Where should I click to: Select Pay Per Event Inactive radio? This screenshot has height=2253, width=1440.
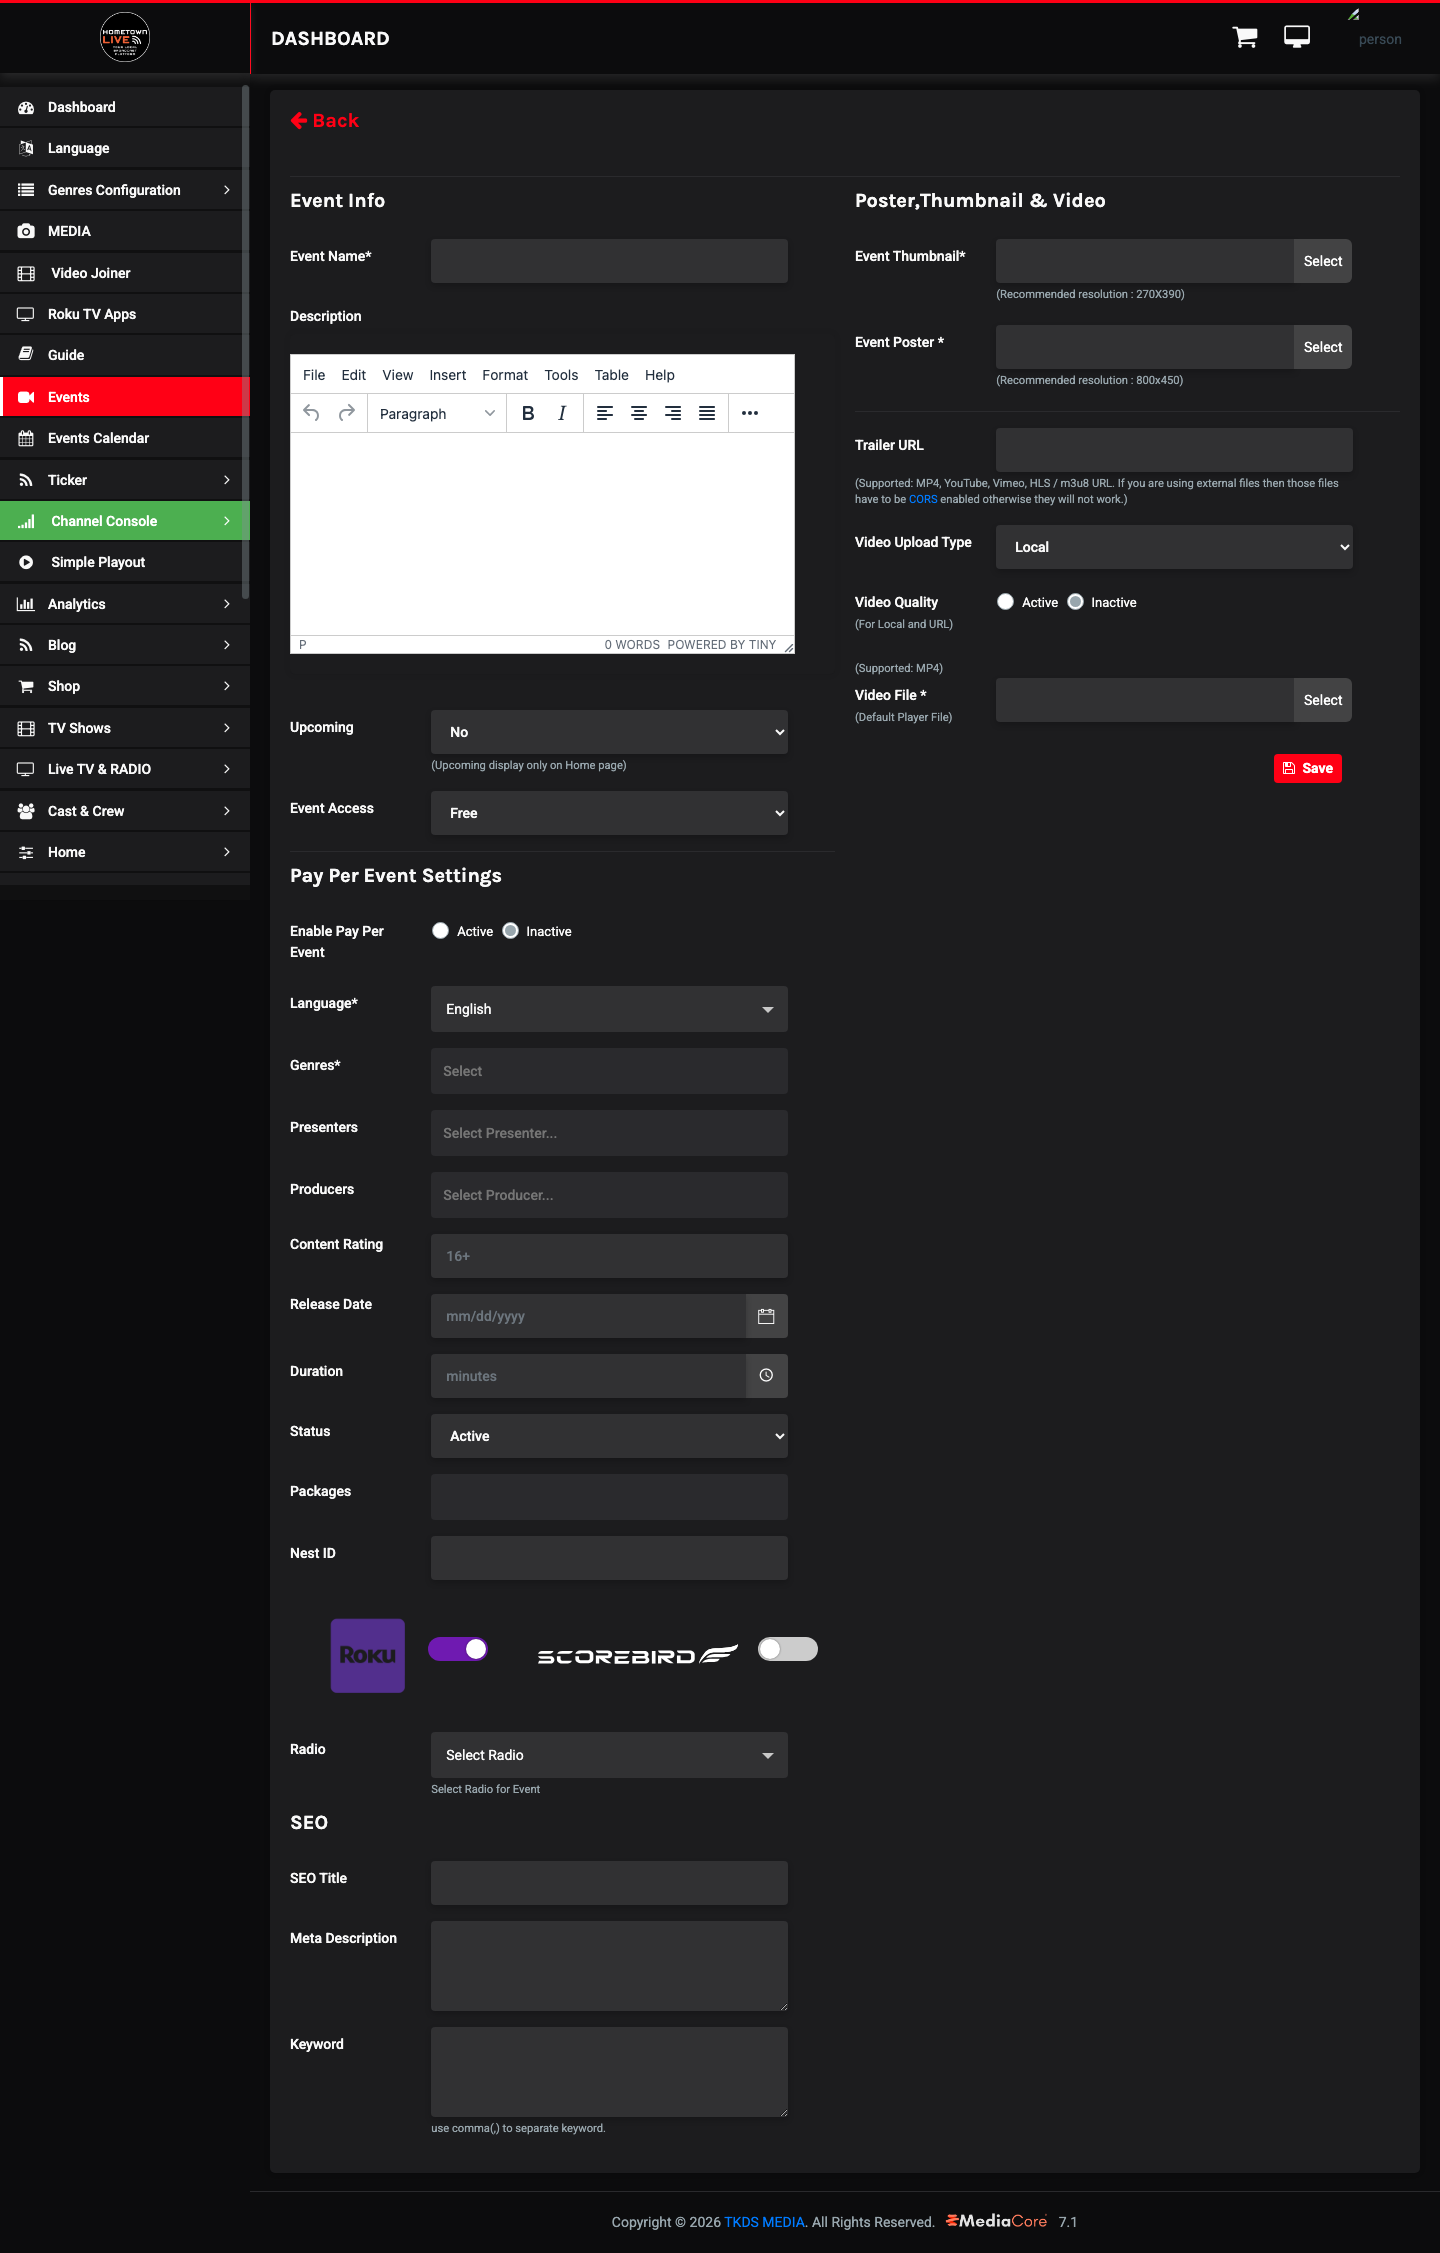511,931
